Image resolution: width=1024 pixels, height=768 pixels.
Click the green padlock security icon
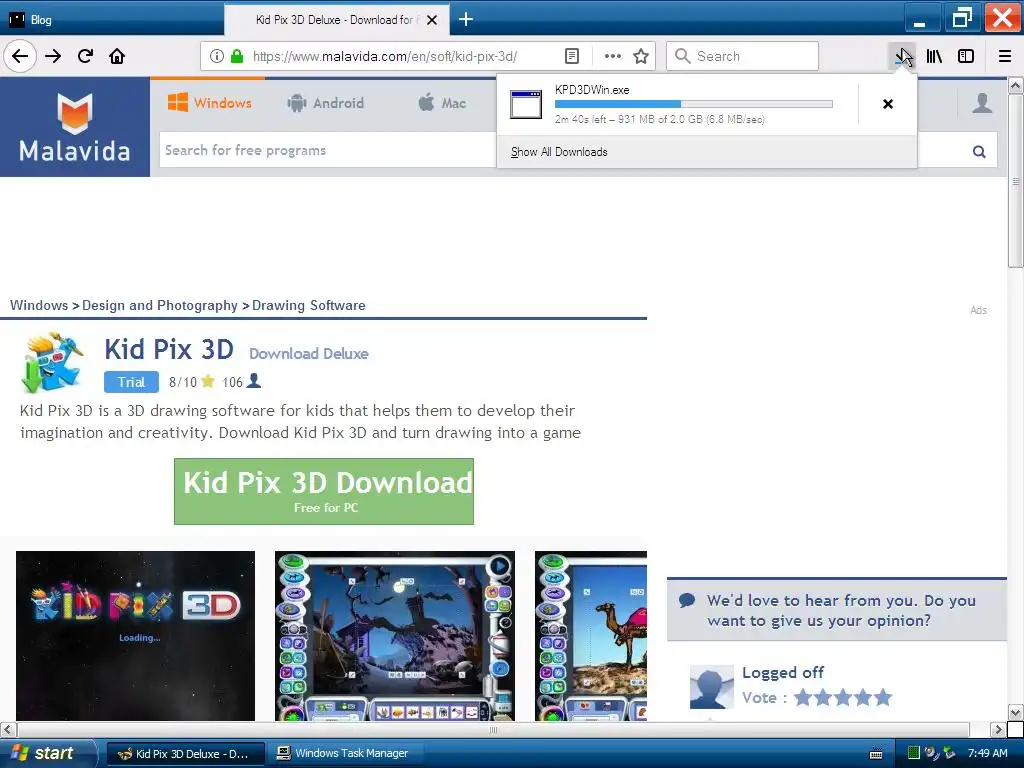(237, 56)
